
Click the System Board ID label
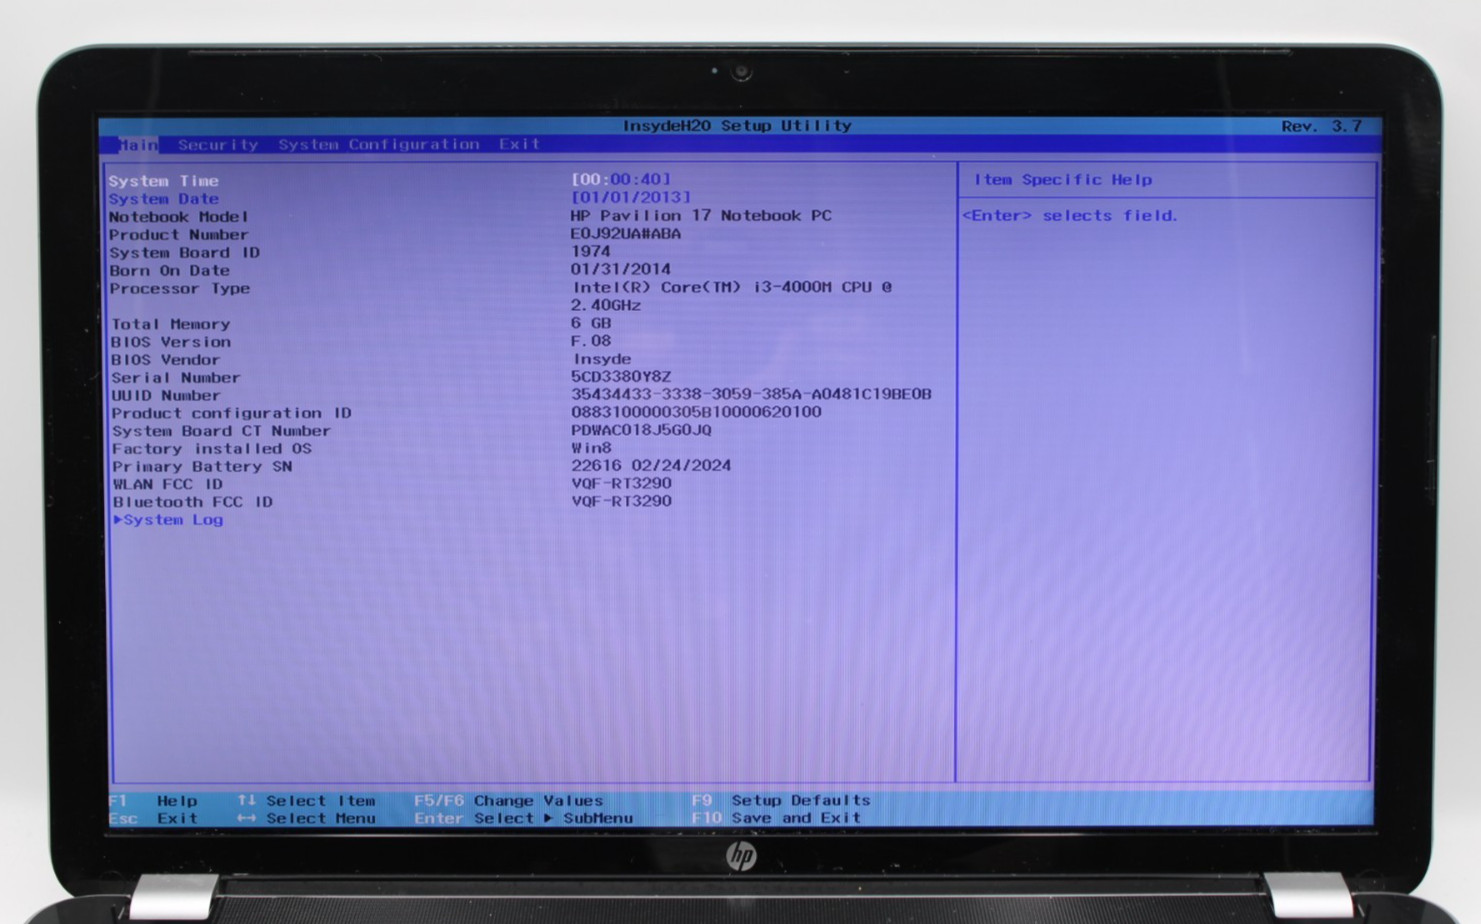click(184, 253)
